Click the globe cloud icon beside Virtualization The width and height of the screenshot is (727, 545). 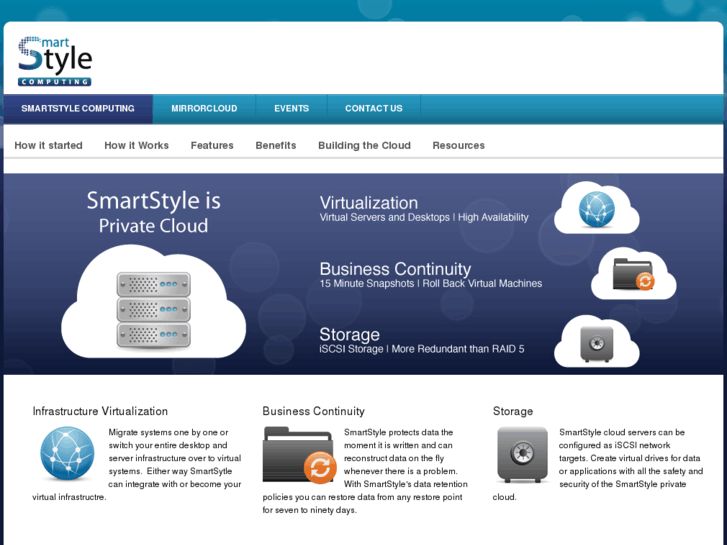pos(597,208)
